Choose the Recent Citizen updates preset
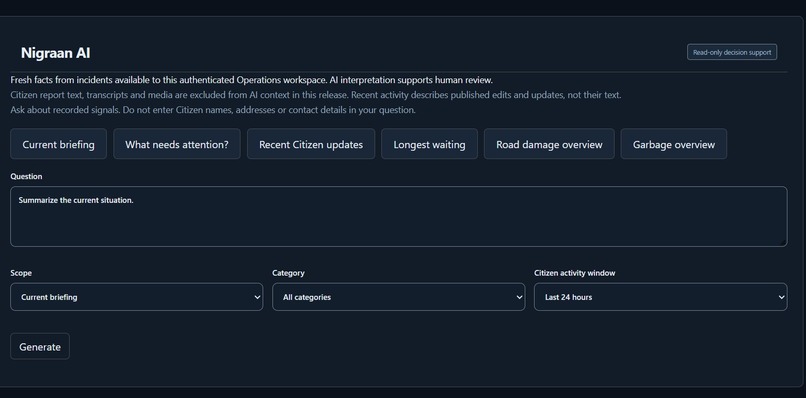 (x=311, y=144)
